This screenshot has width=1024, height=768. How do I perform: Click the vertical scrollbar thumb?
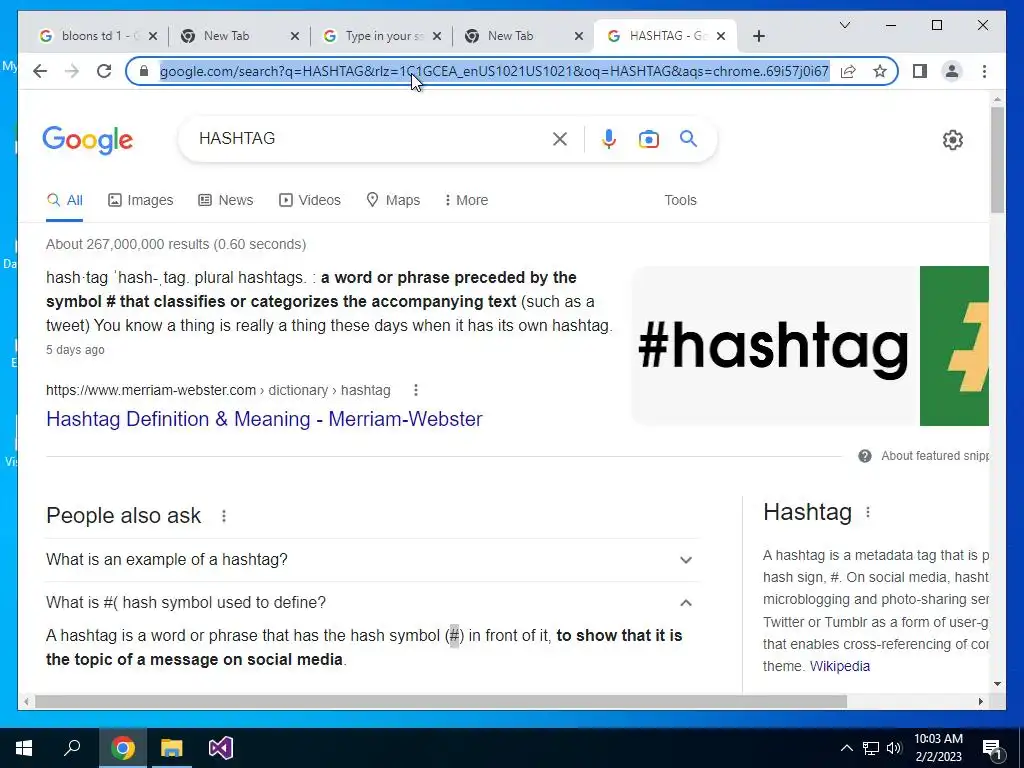click(997, 159)
